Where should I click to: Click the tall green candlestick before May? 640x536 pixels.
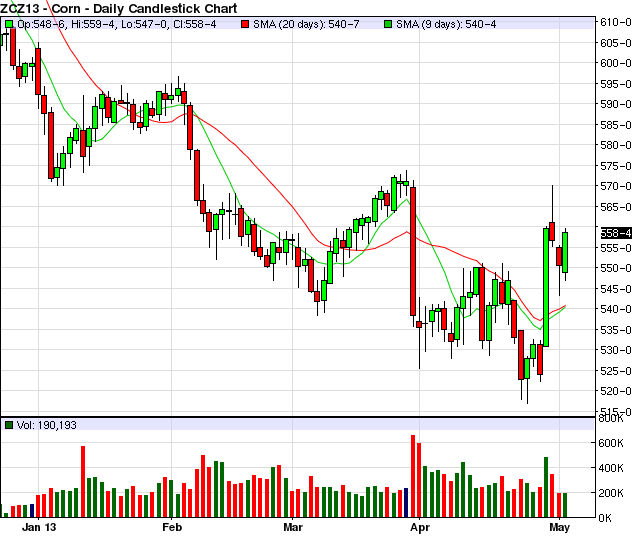pyautogui.click(x=546, y=287)
